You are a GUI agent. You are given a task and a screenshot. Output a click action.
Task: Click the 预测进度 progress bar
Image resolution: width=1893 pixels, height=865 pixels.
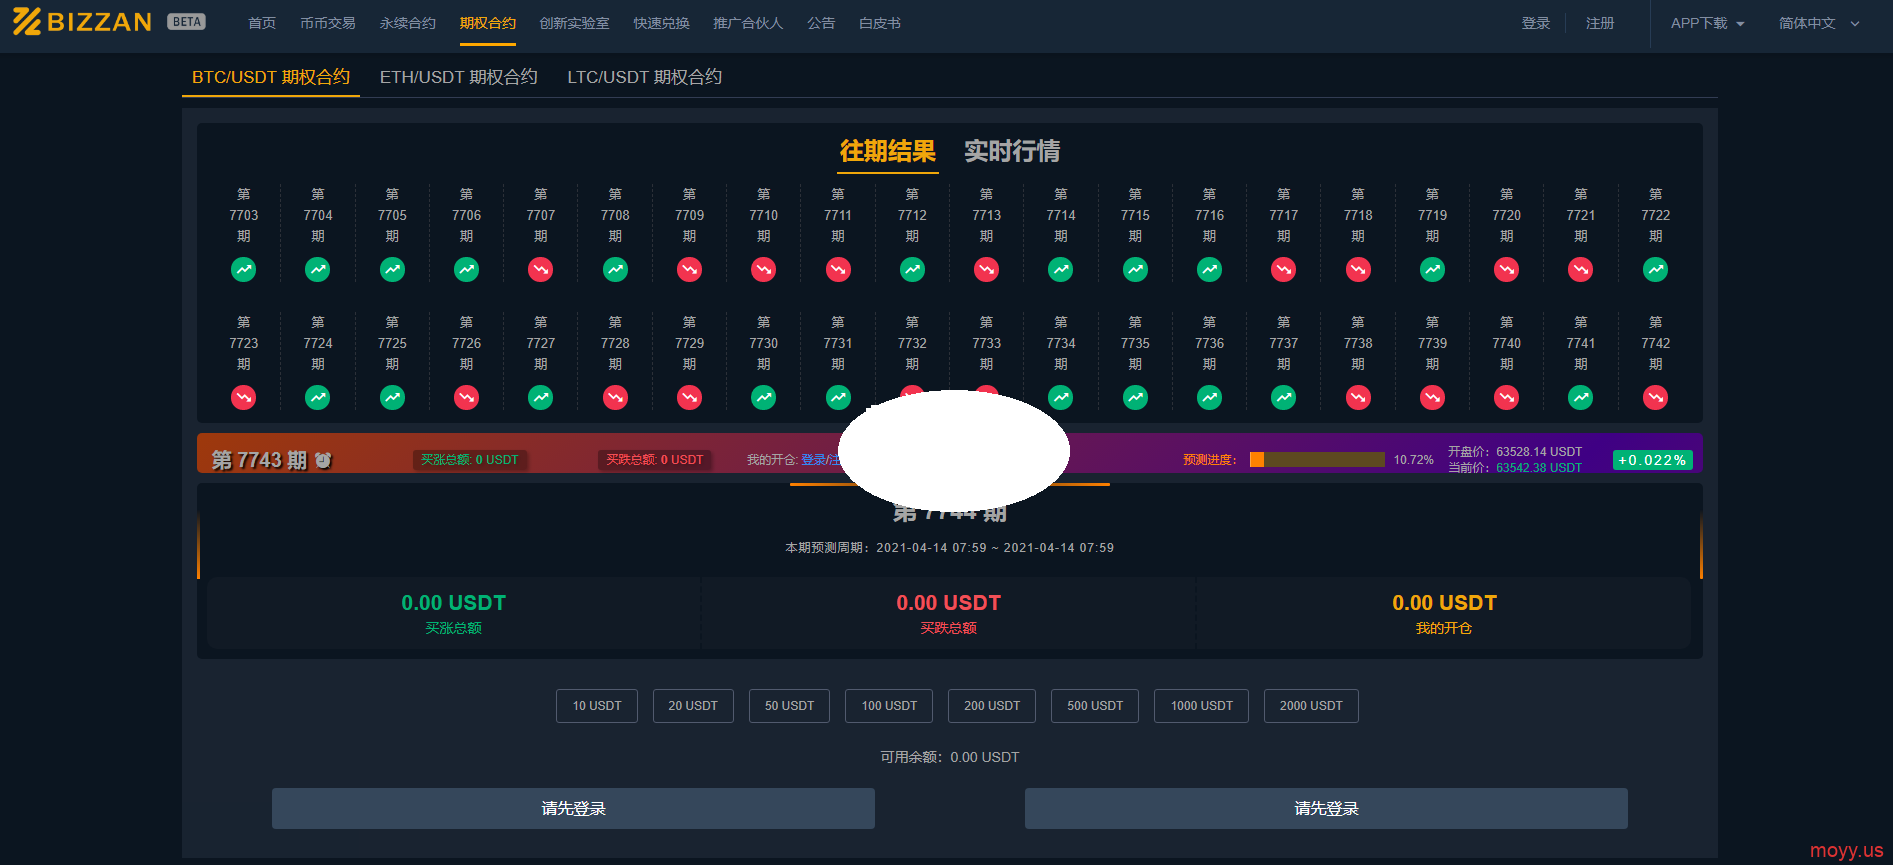coord(1317,460)
